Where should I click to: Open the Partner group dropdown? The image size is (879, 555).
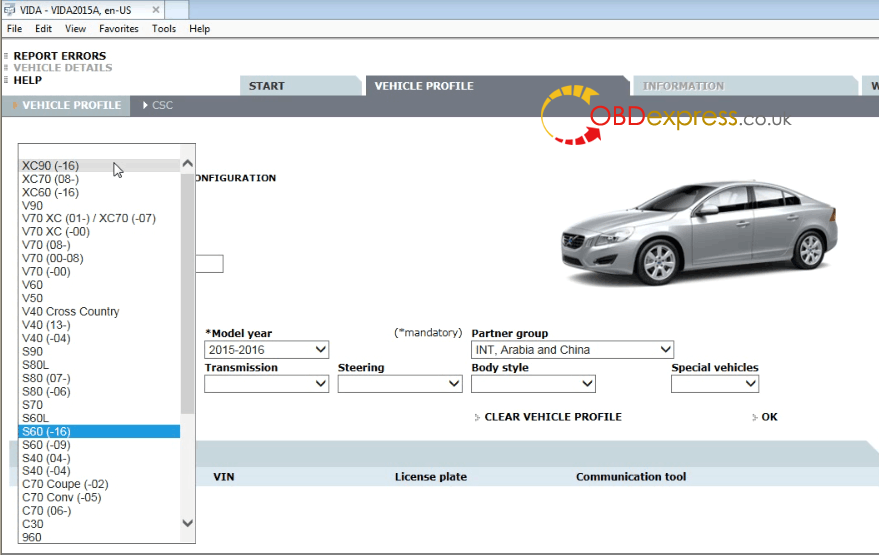click(x=572, y=350)
